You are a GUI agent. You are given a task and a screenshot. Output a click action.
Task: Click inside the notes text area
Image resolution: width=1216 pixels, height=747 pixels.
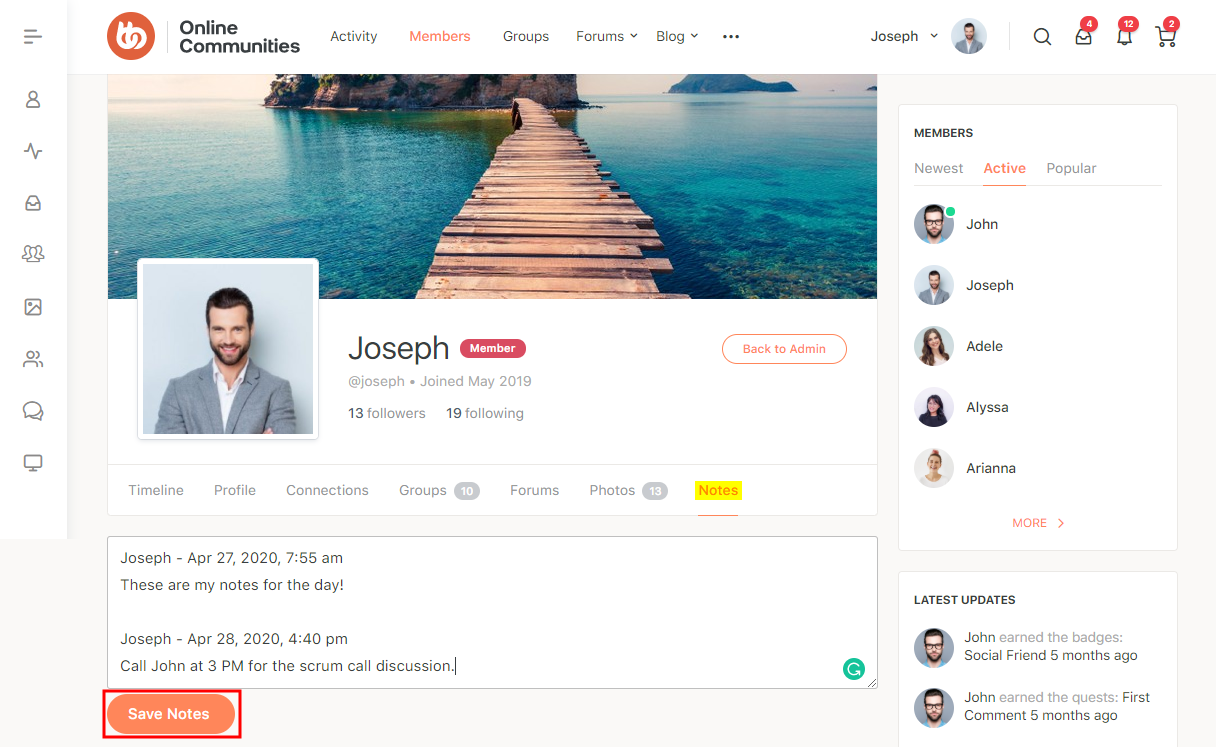(x=492, y=610)
